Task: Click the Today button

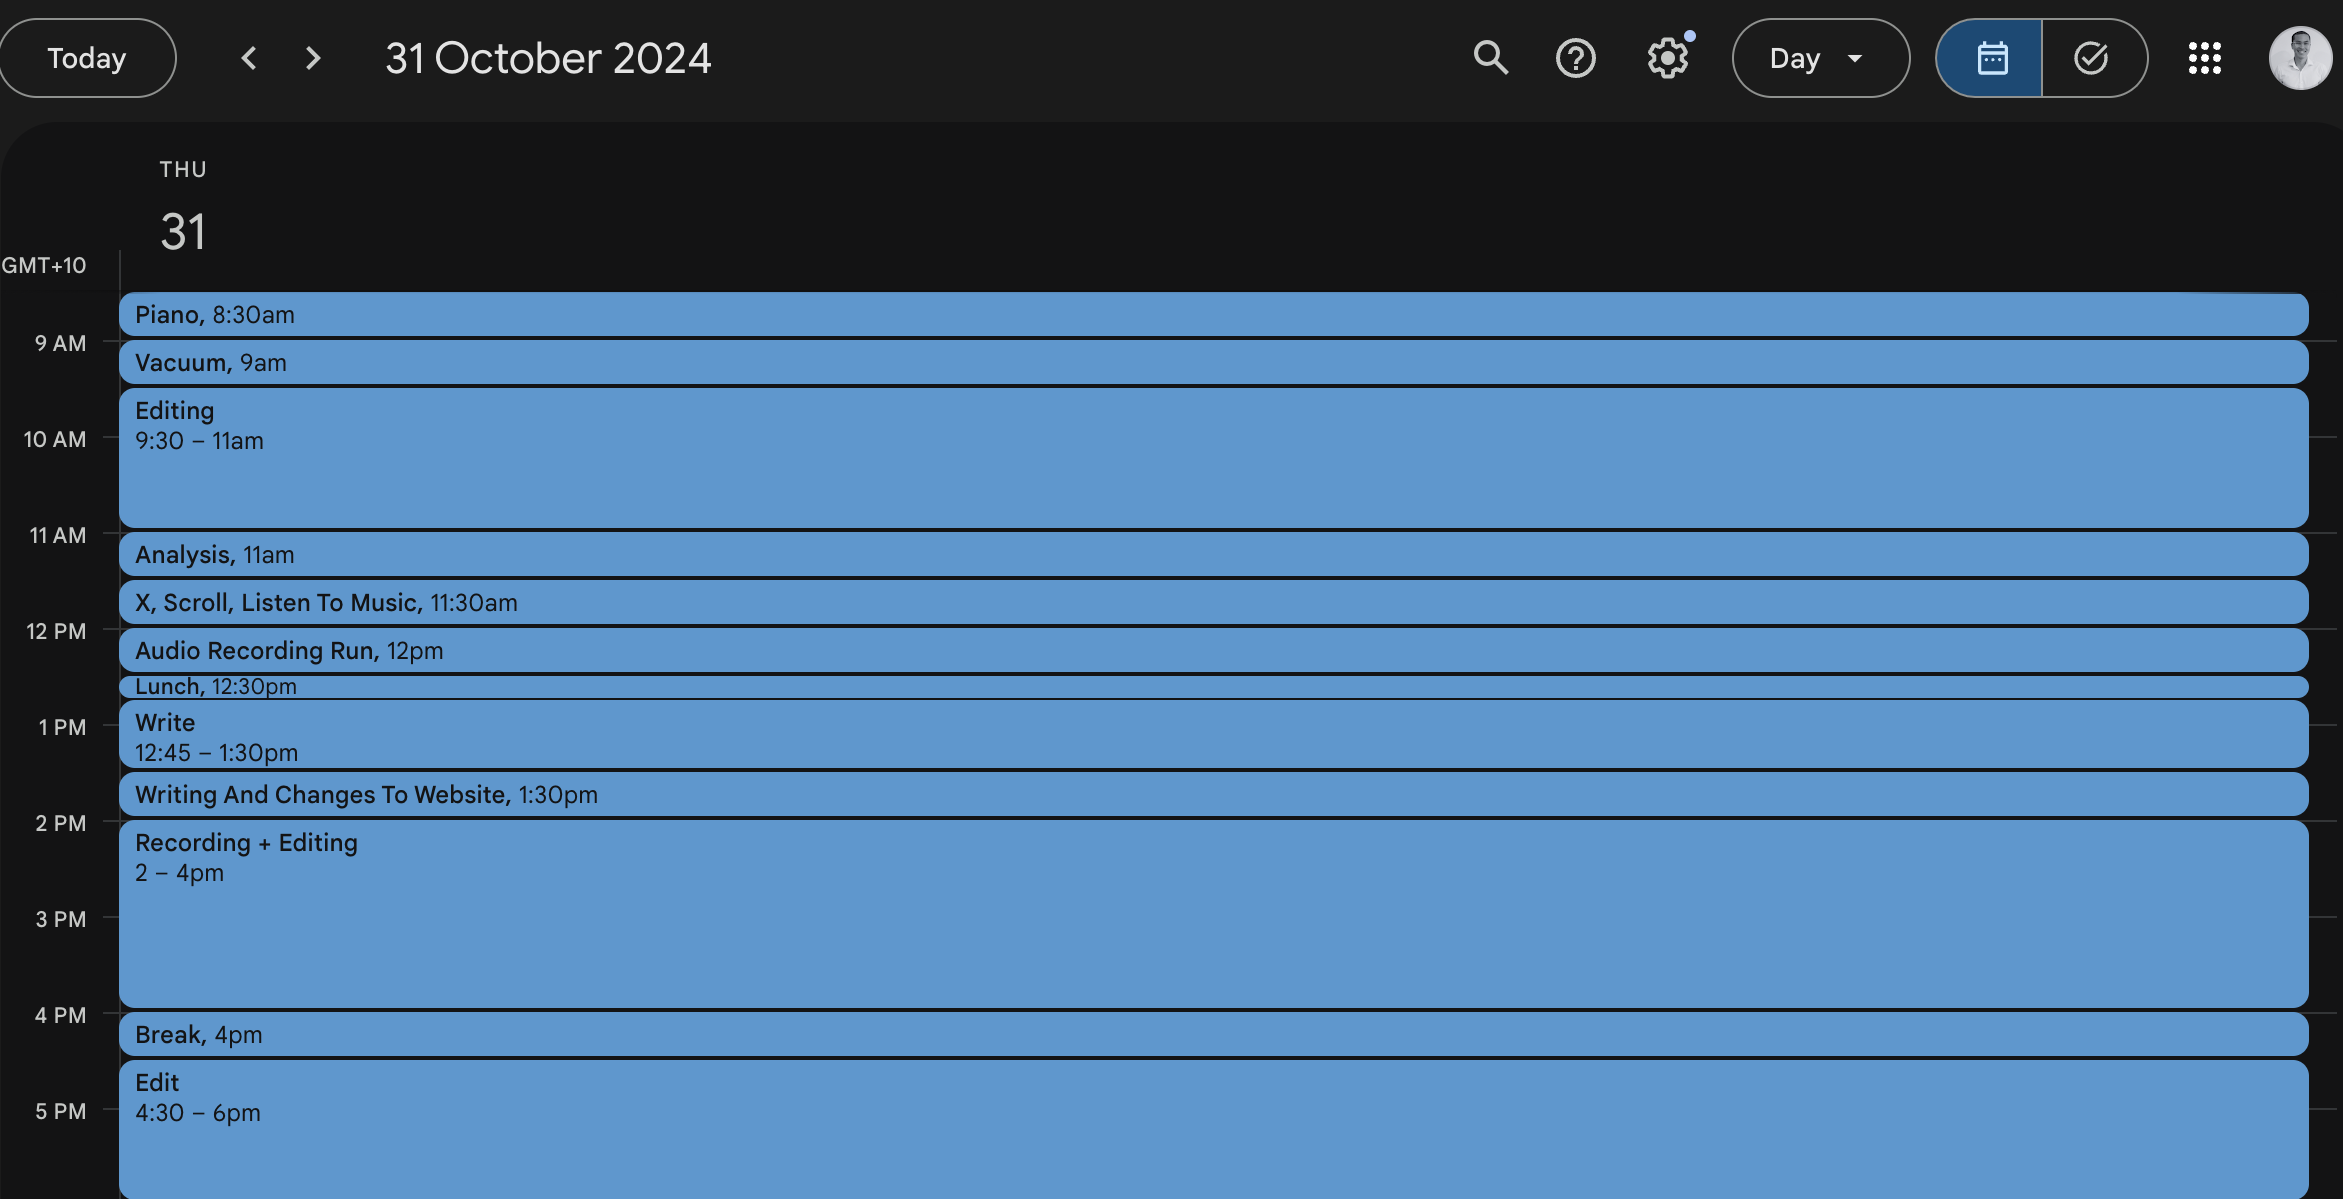Action: tap(86, 57)
